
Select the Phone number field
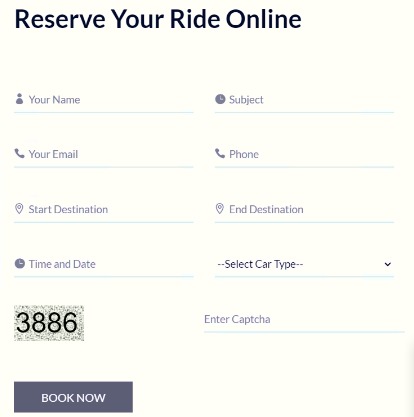pos(304,154)
